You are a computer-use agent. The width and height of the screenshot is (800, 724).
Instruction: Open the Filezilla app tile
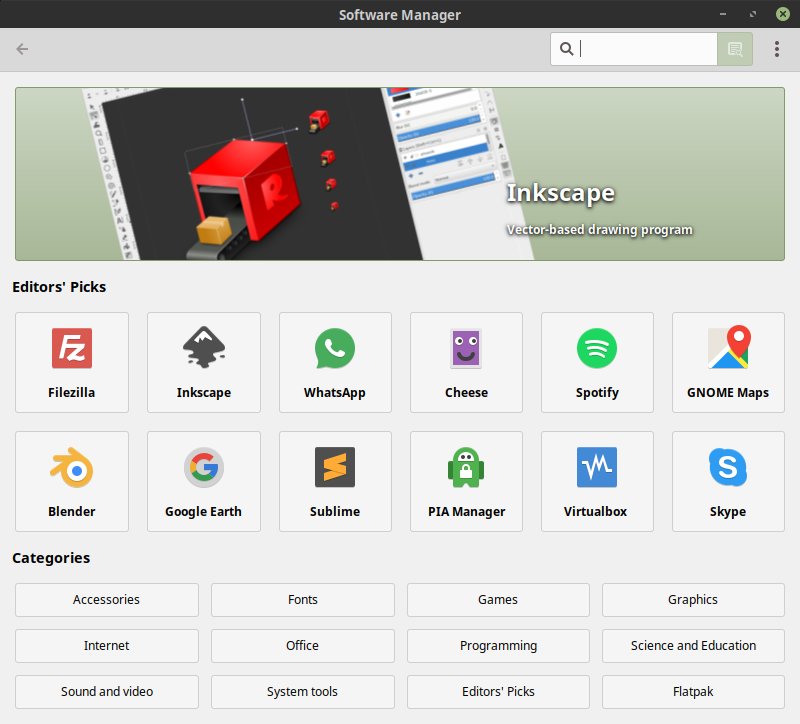click(72, 362)
